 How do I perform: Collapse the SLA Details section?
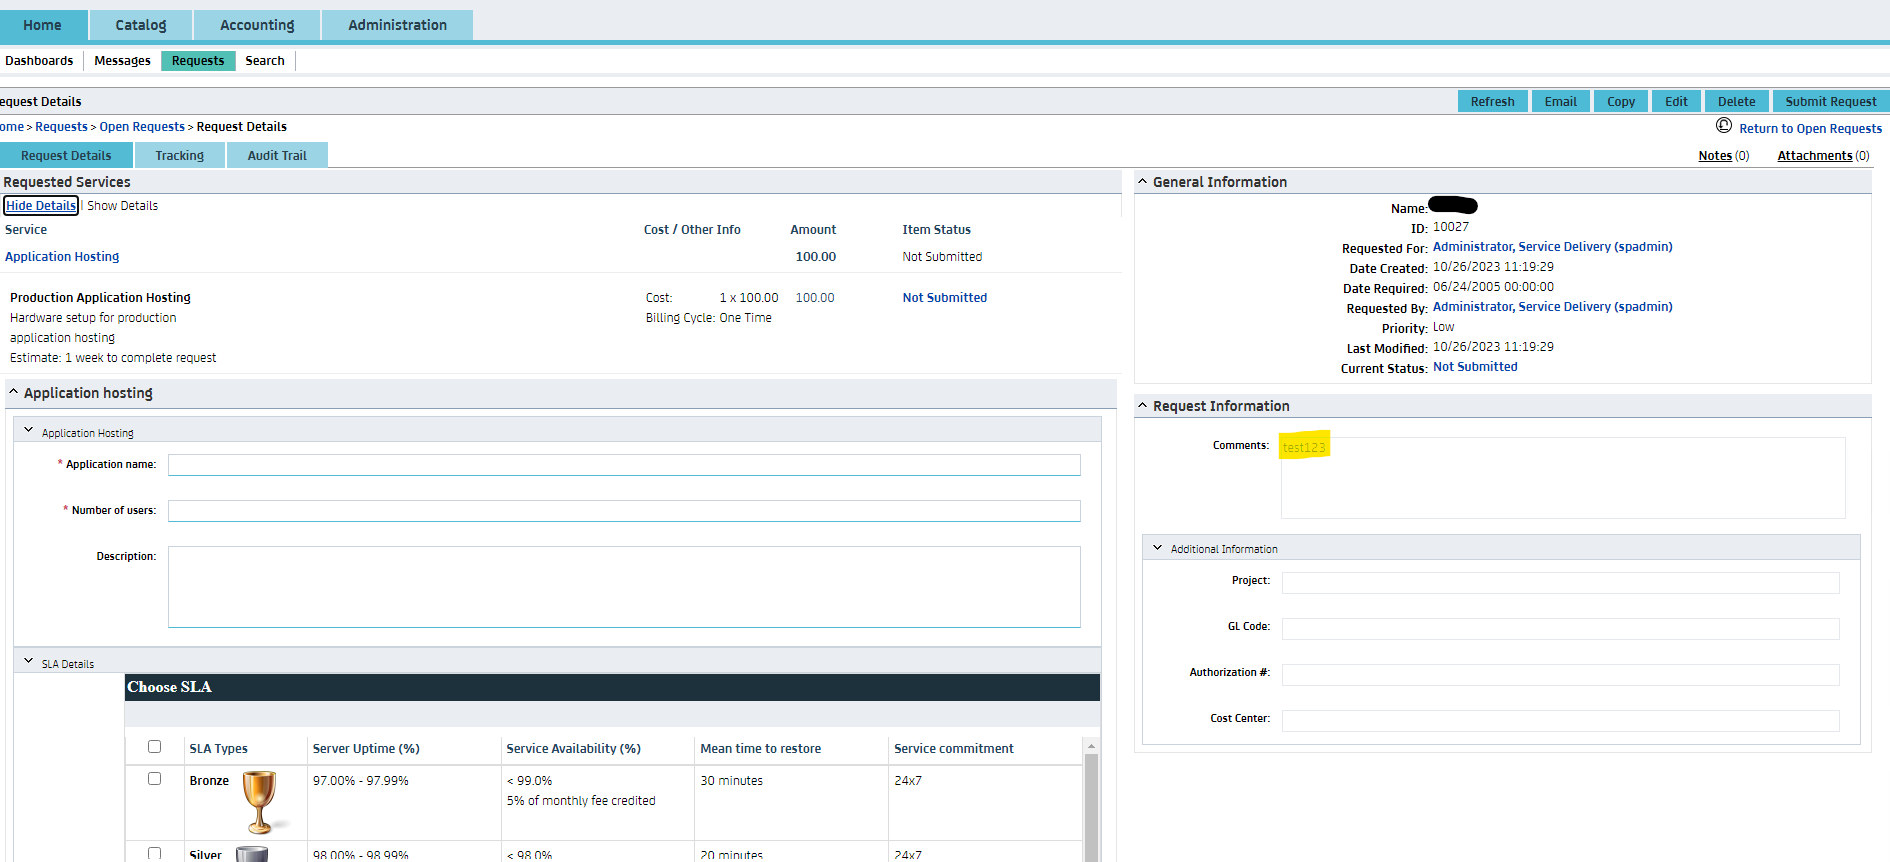click(x=28, y=661)
